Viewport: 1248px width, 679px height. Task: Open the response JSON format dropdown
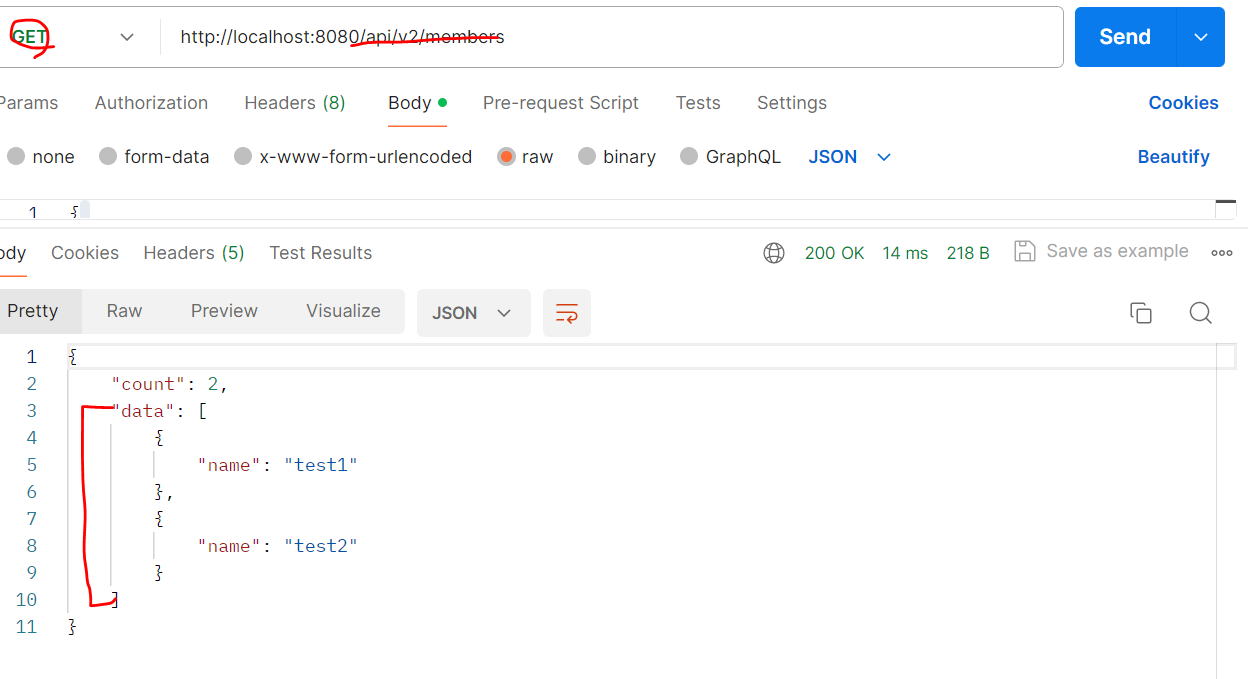pos(473,313)
